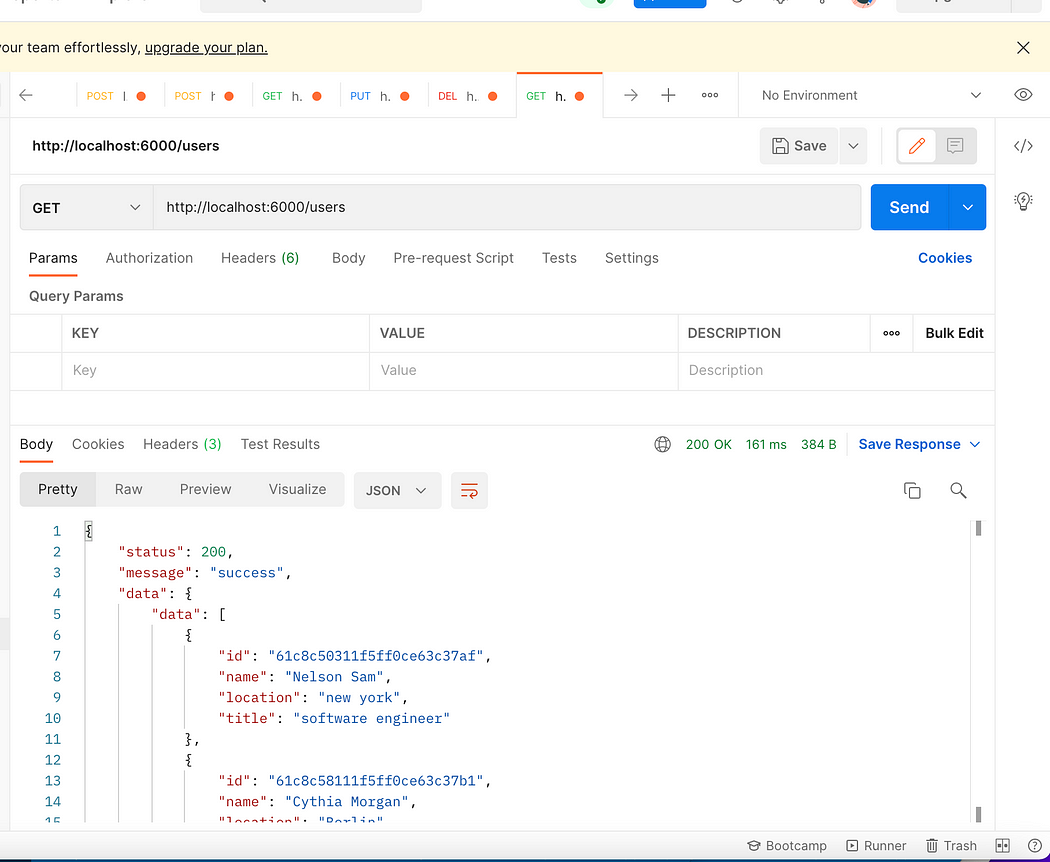1050x862 pixels.
Task: Open Bootcamp in the status bar
Action: click(787, 846)
